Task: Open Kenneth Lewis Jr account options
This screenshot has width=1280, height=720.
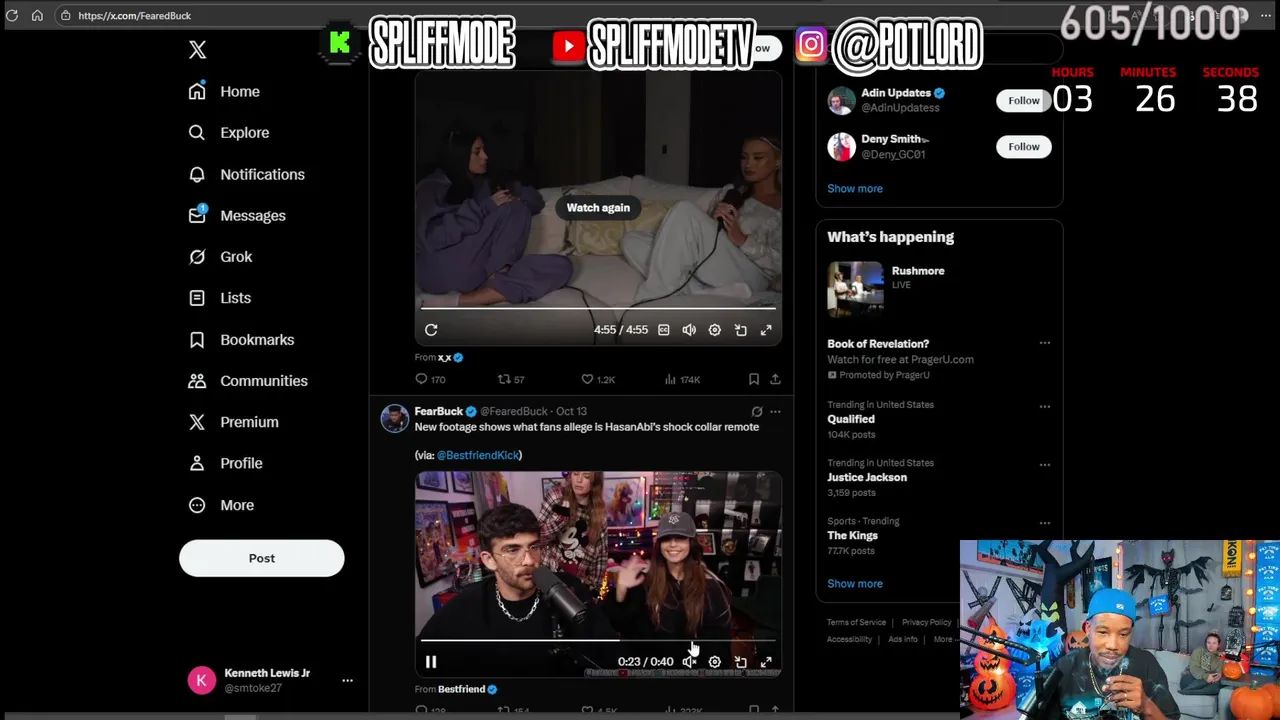Action: (347, 680)
